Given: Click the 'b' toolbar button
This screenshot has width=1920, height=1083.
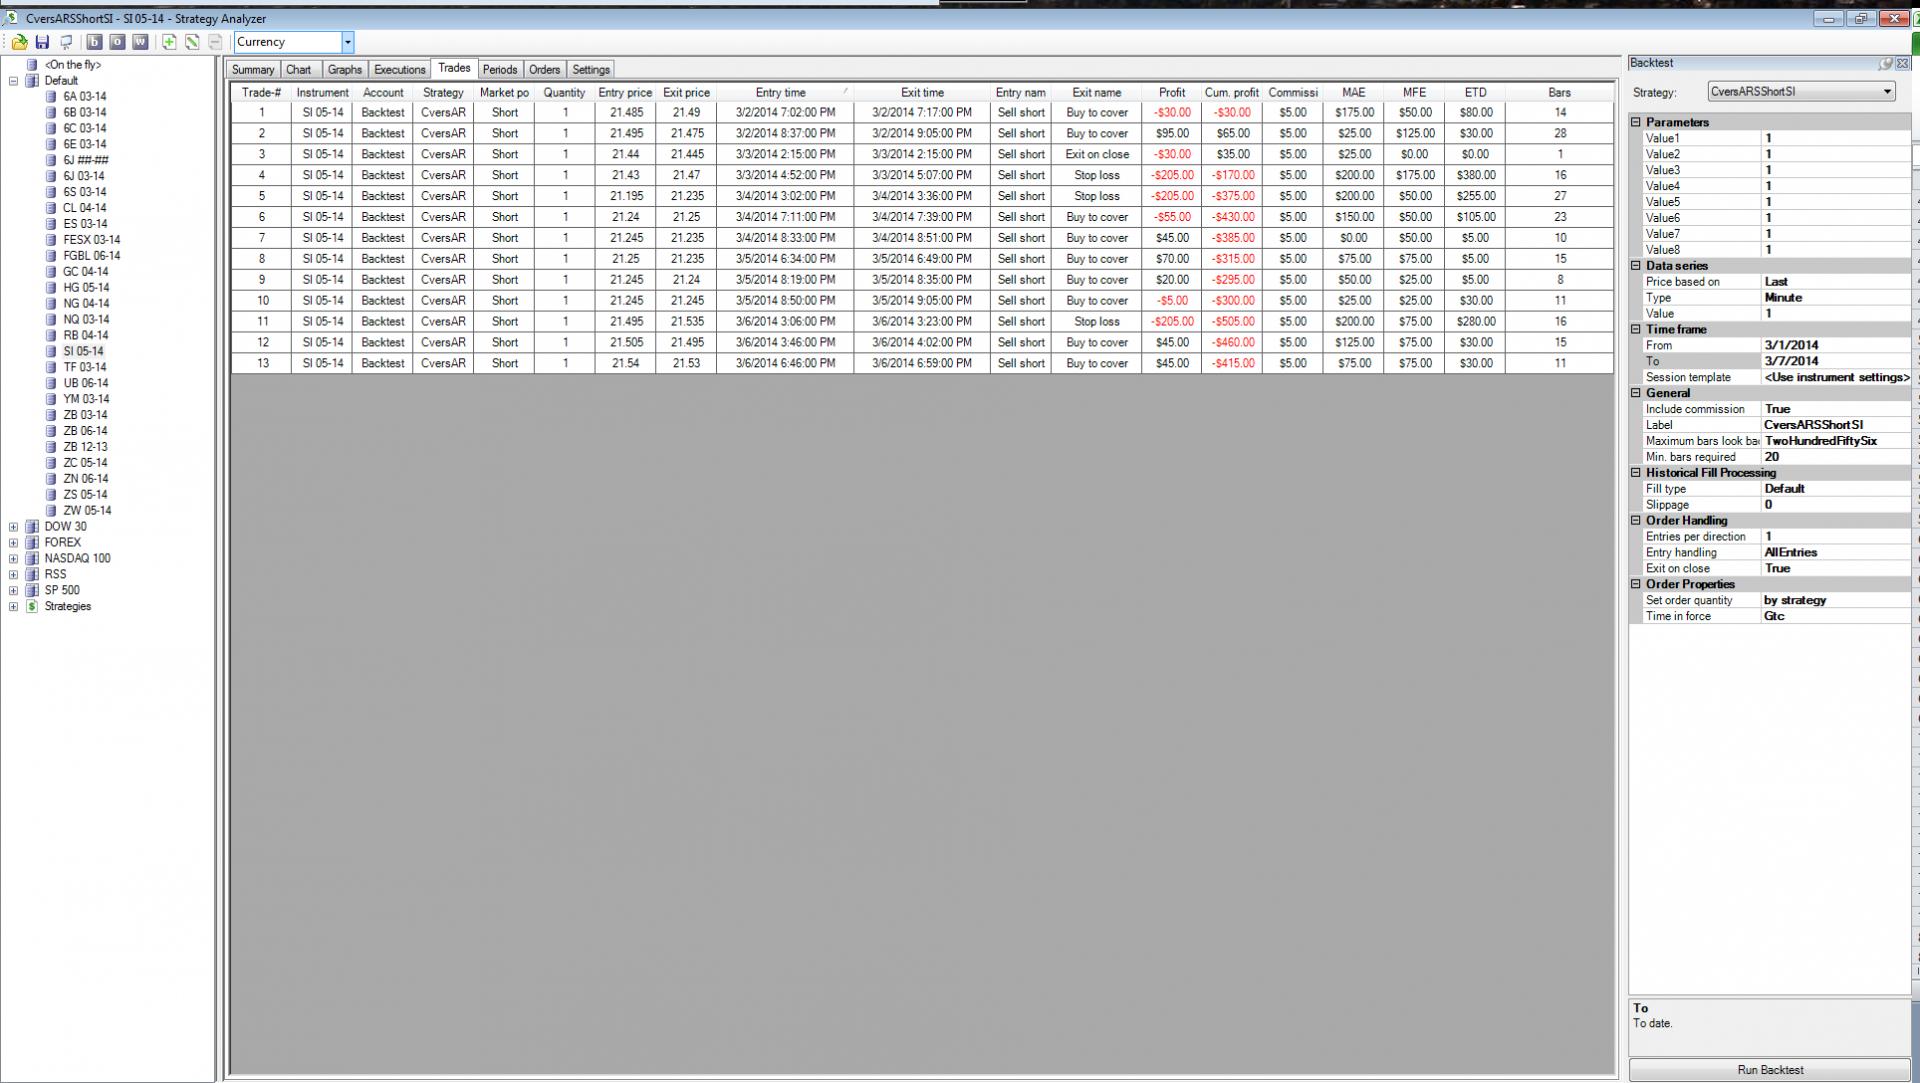Looking at the screenshot, I should [94, 42].
